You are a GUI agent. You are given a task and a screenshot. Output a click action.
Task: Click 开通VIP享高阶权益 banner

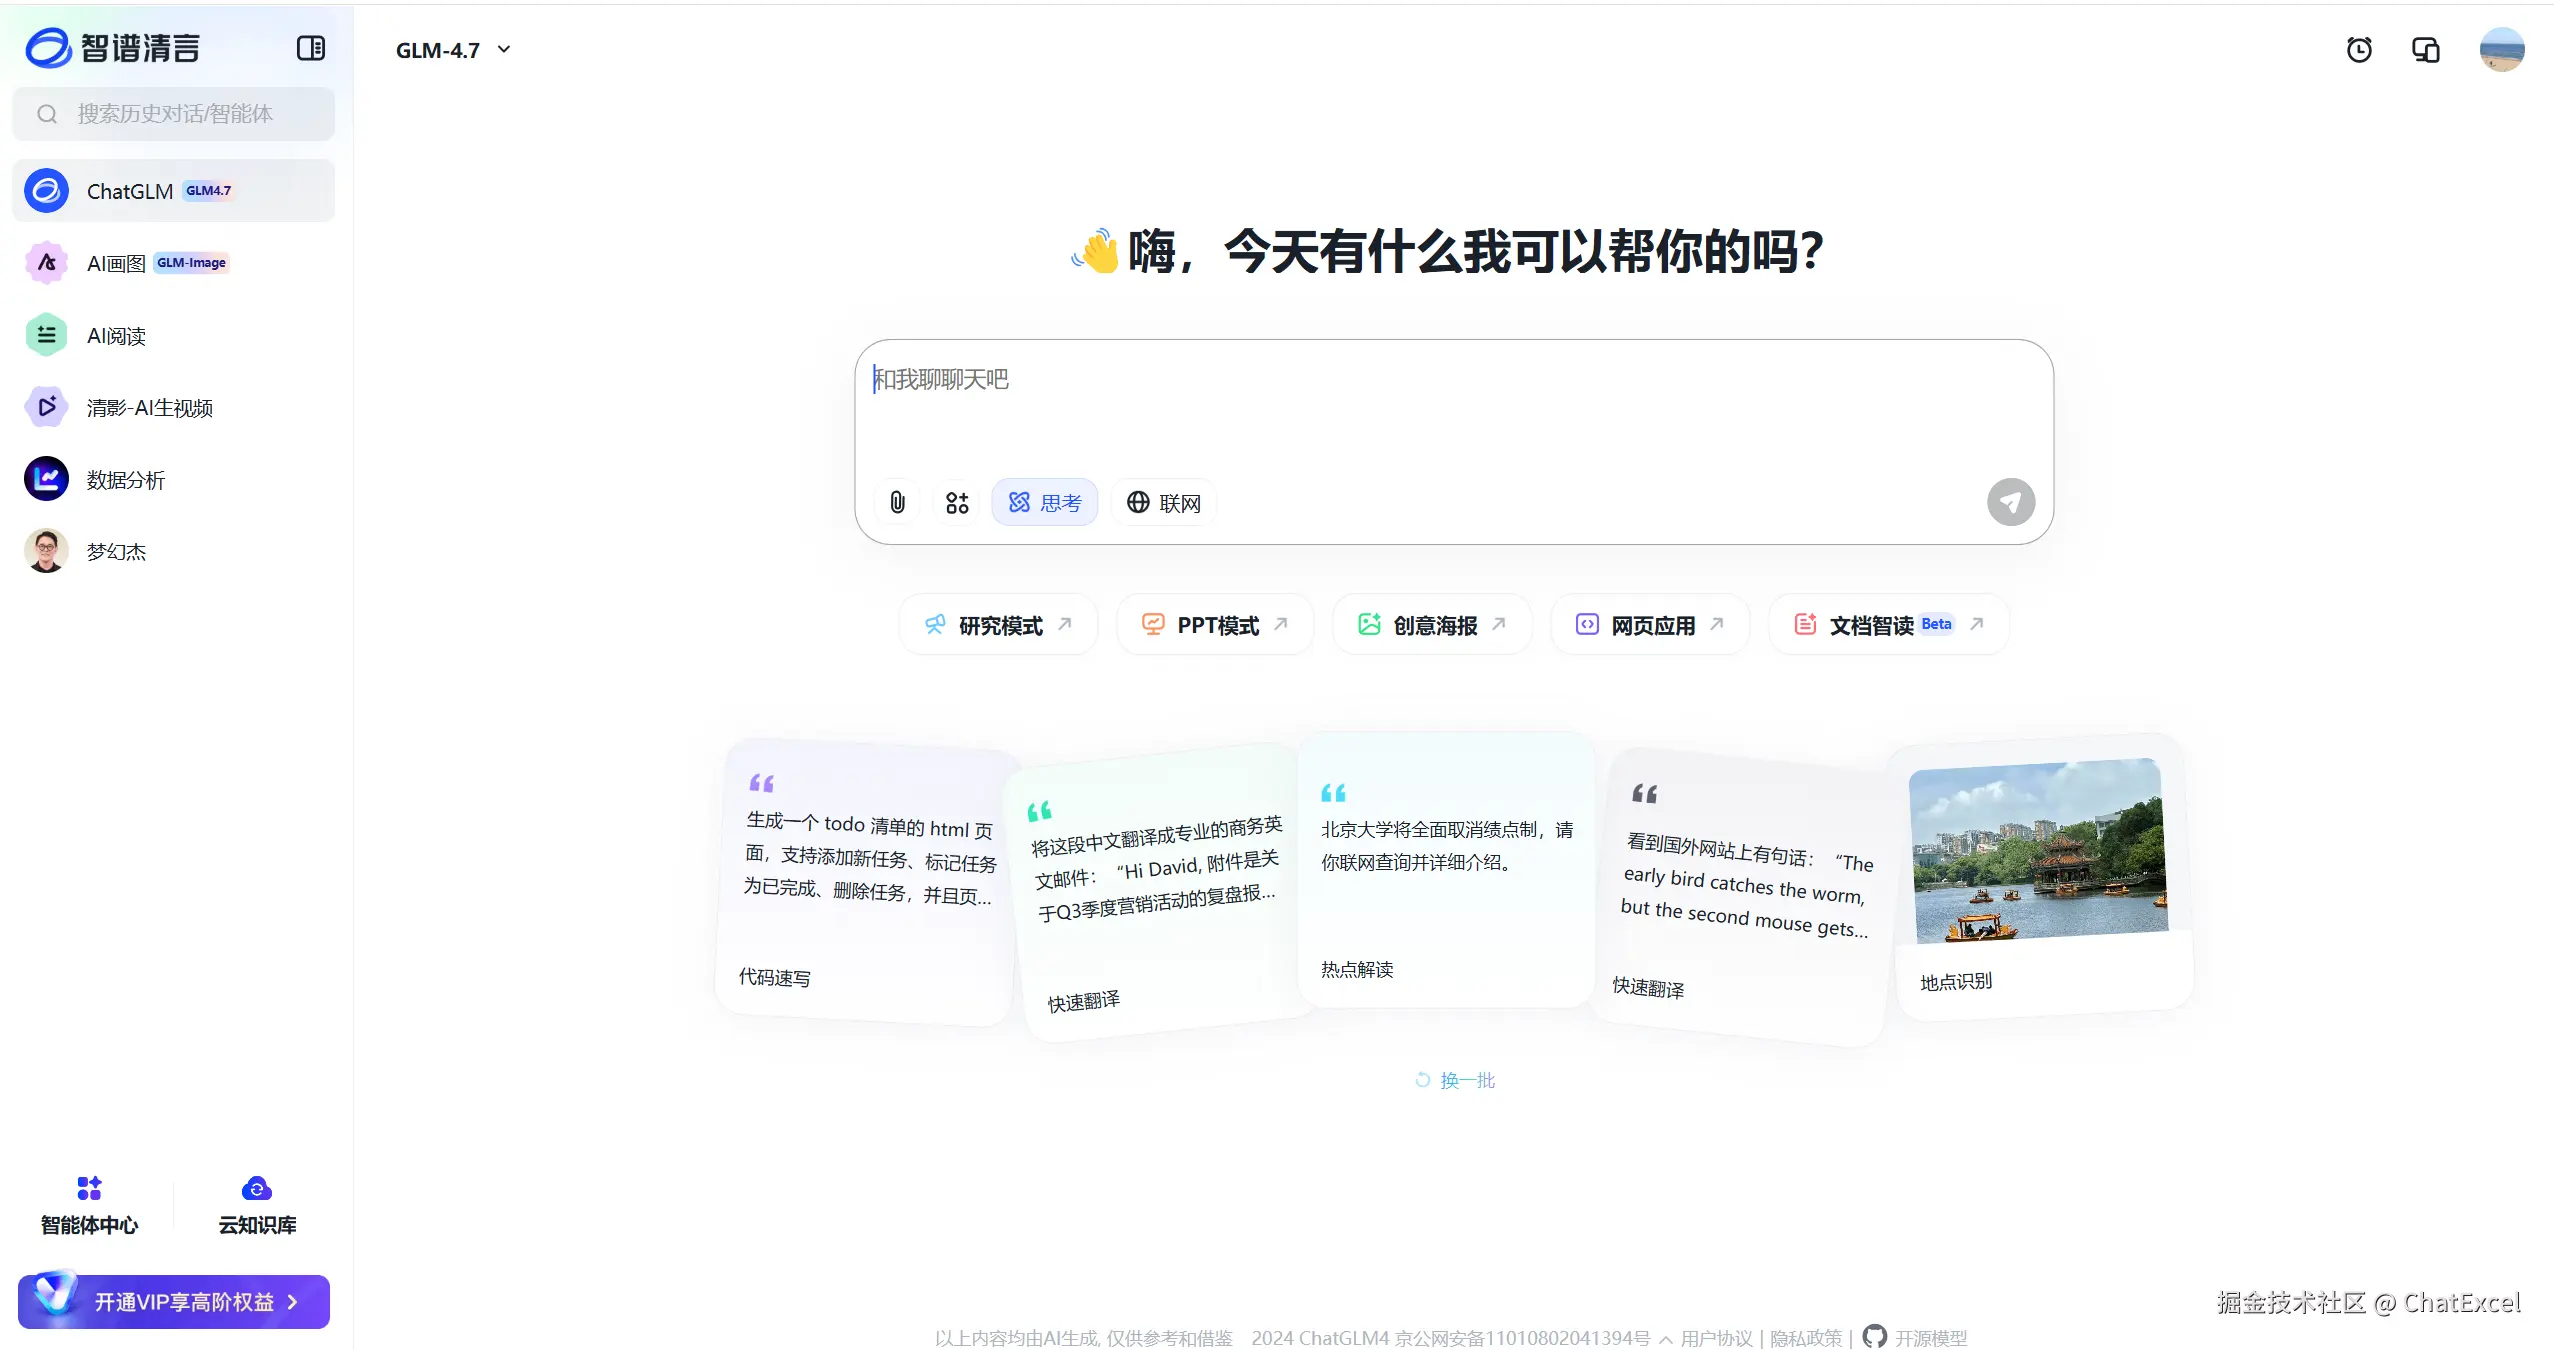point(174,1301)
